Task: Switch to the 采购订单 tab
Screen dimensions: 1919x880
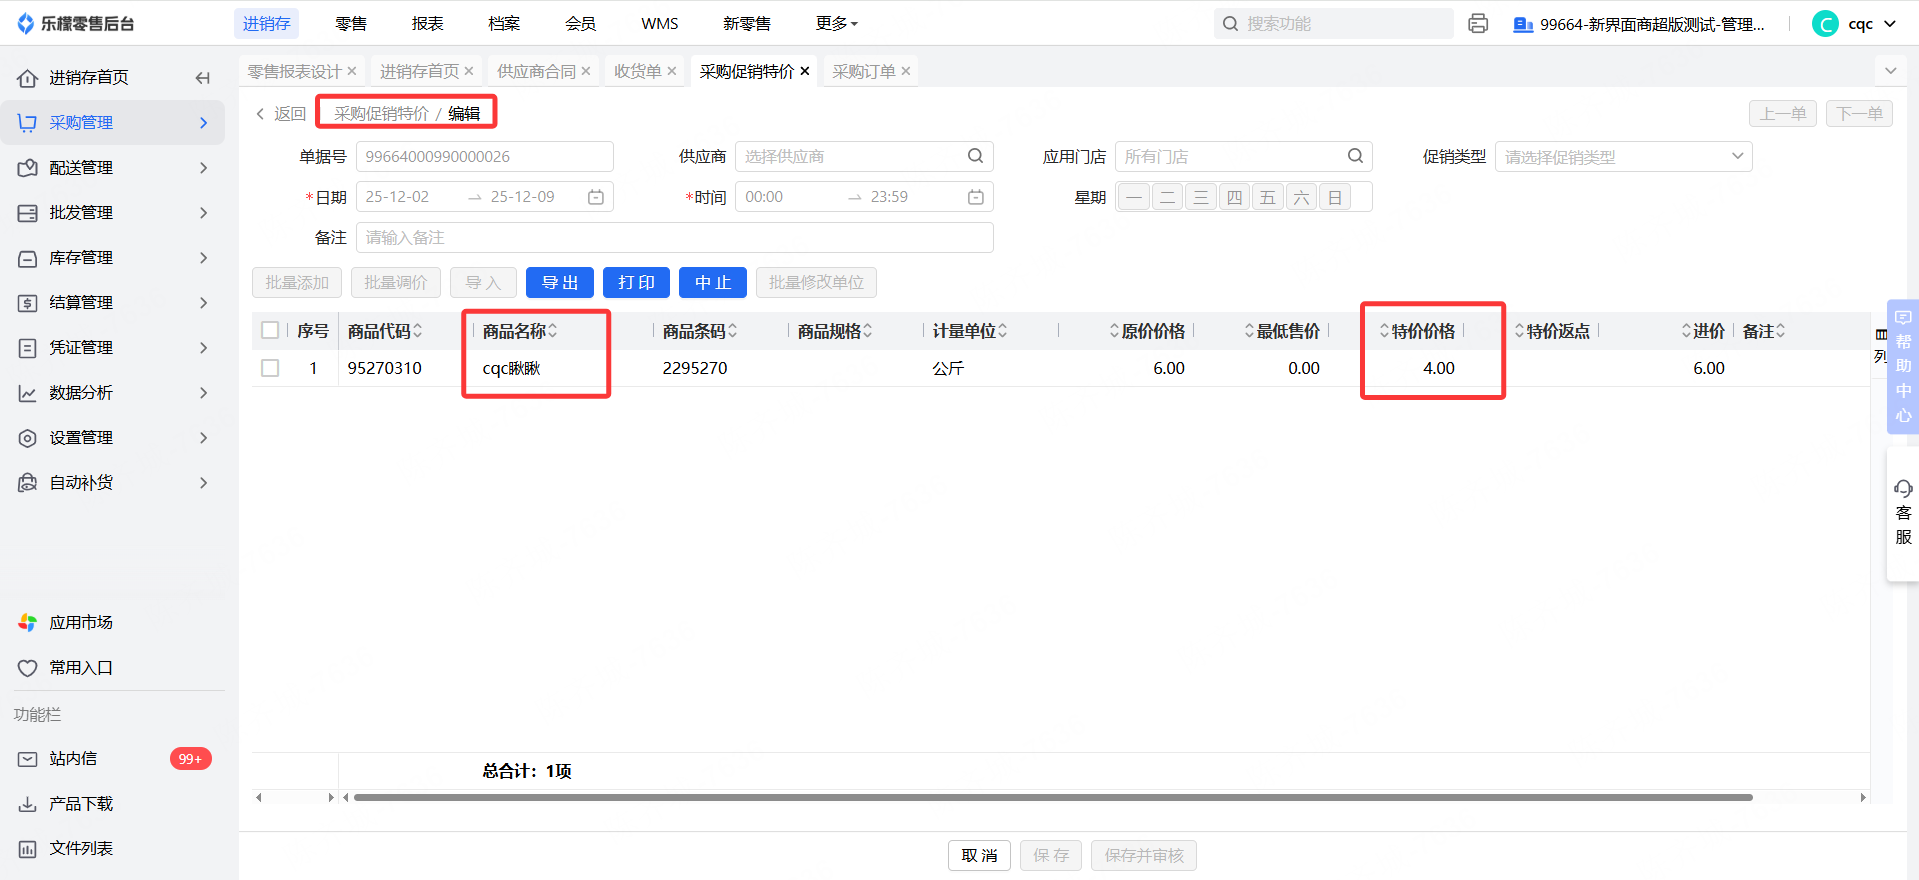Action: (863, 71)
